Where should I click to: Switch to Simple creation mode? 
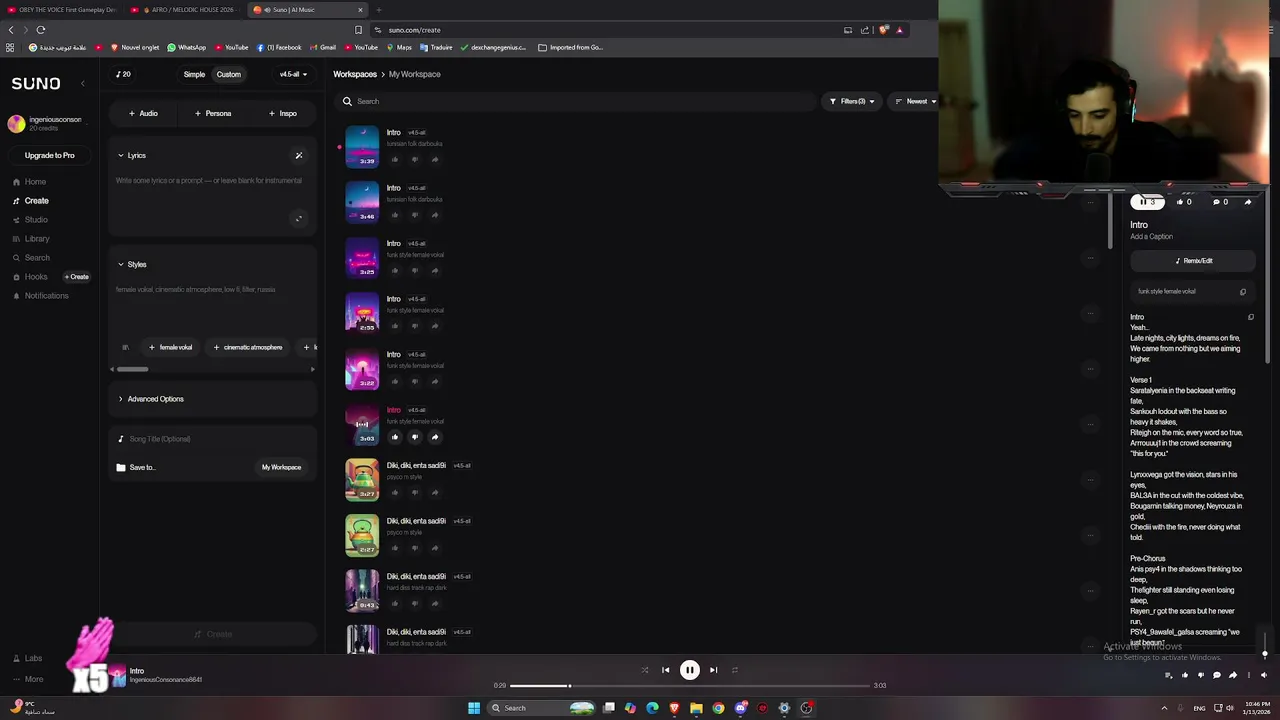pos(194,74)
